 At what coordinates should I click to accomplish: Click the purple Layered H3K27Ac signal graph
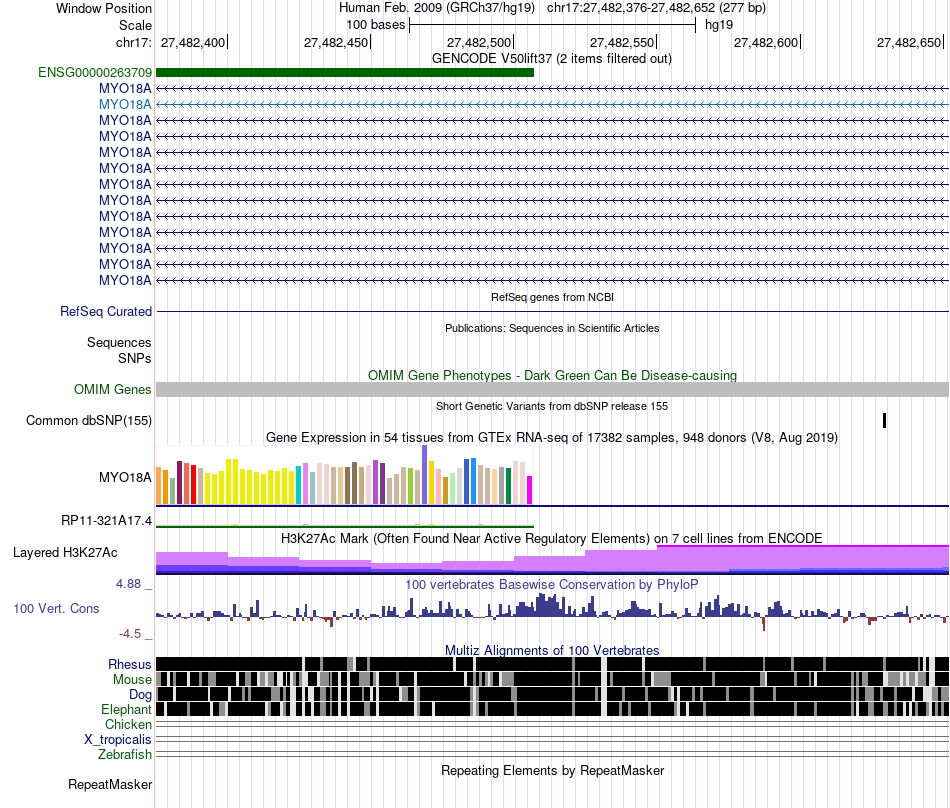click(553, 560)
